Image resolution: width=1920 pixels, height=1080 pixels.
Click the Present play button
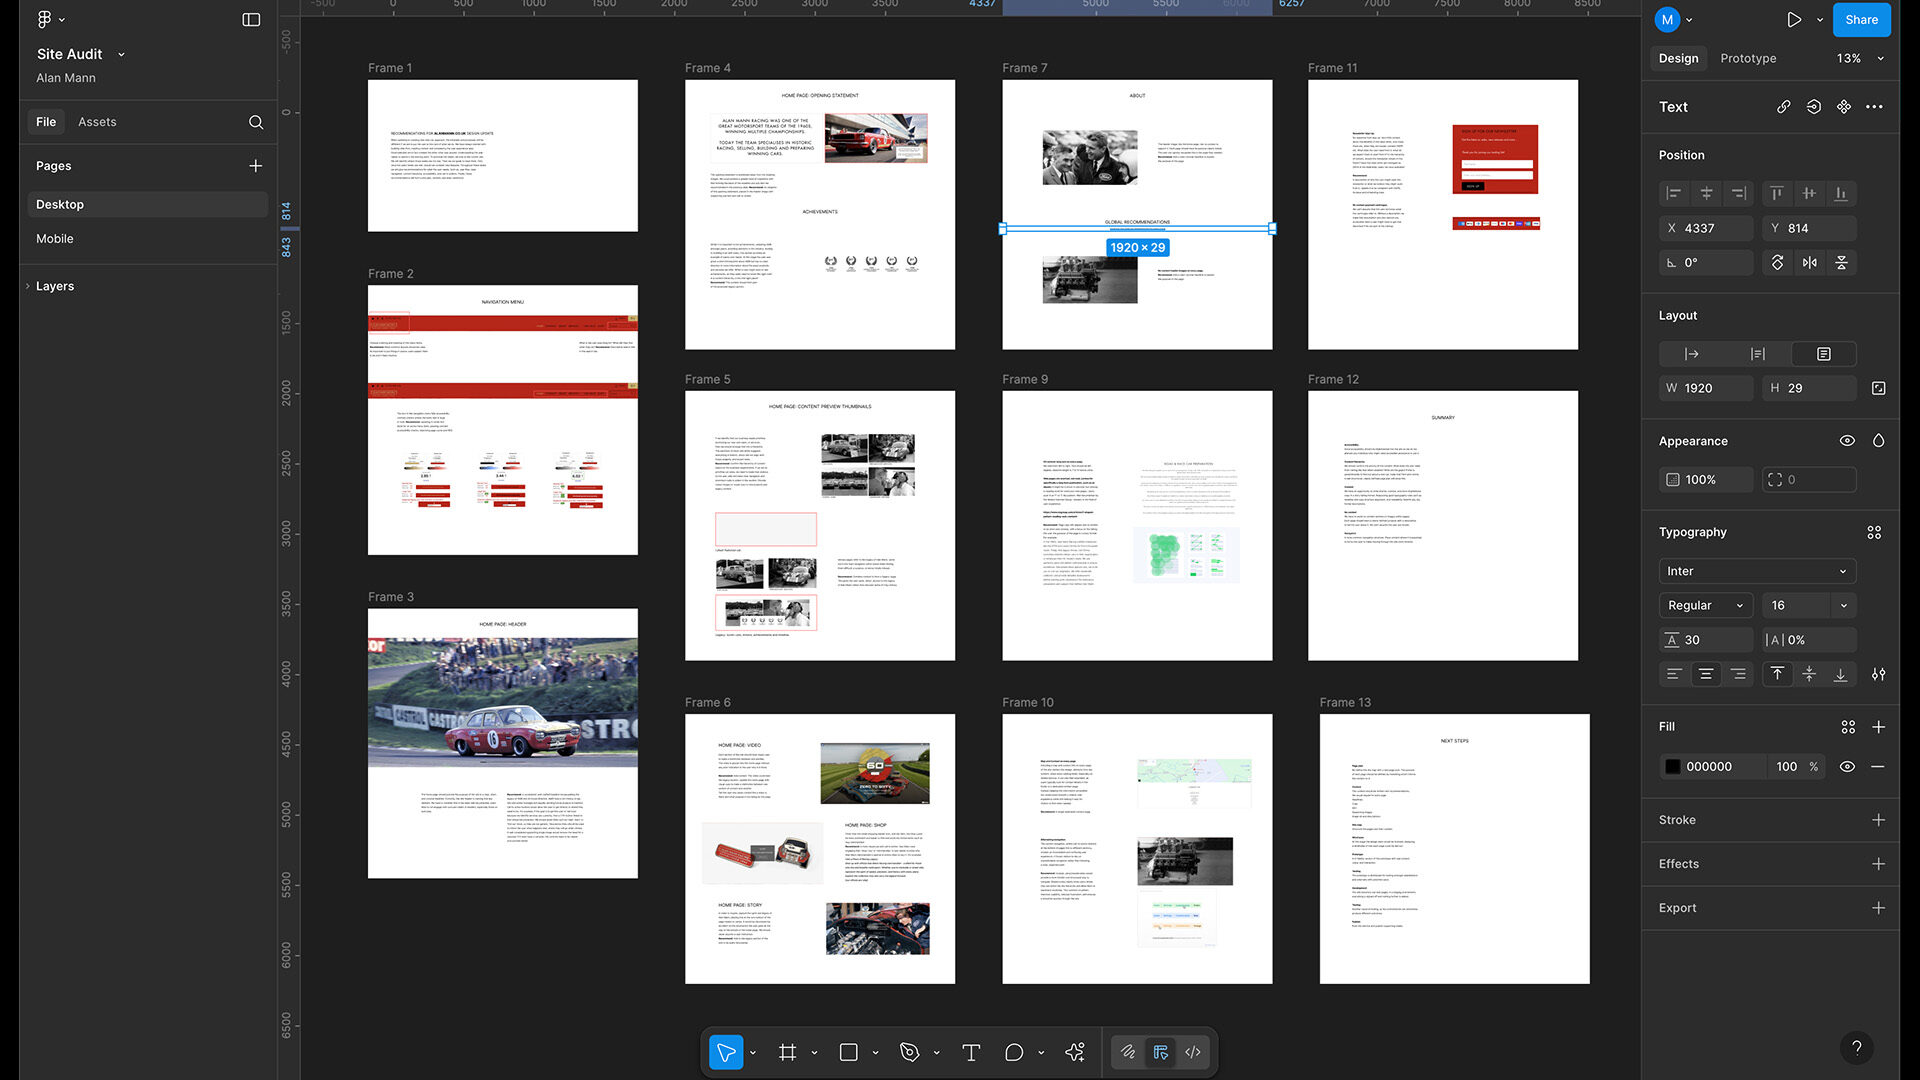tap(1794, 19)
